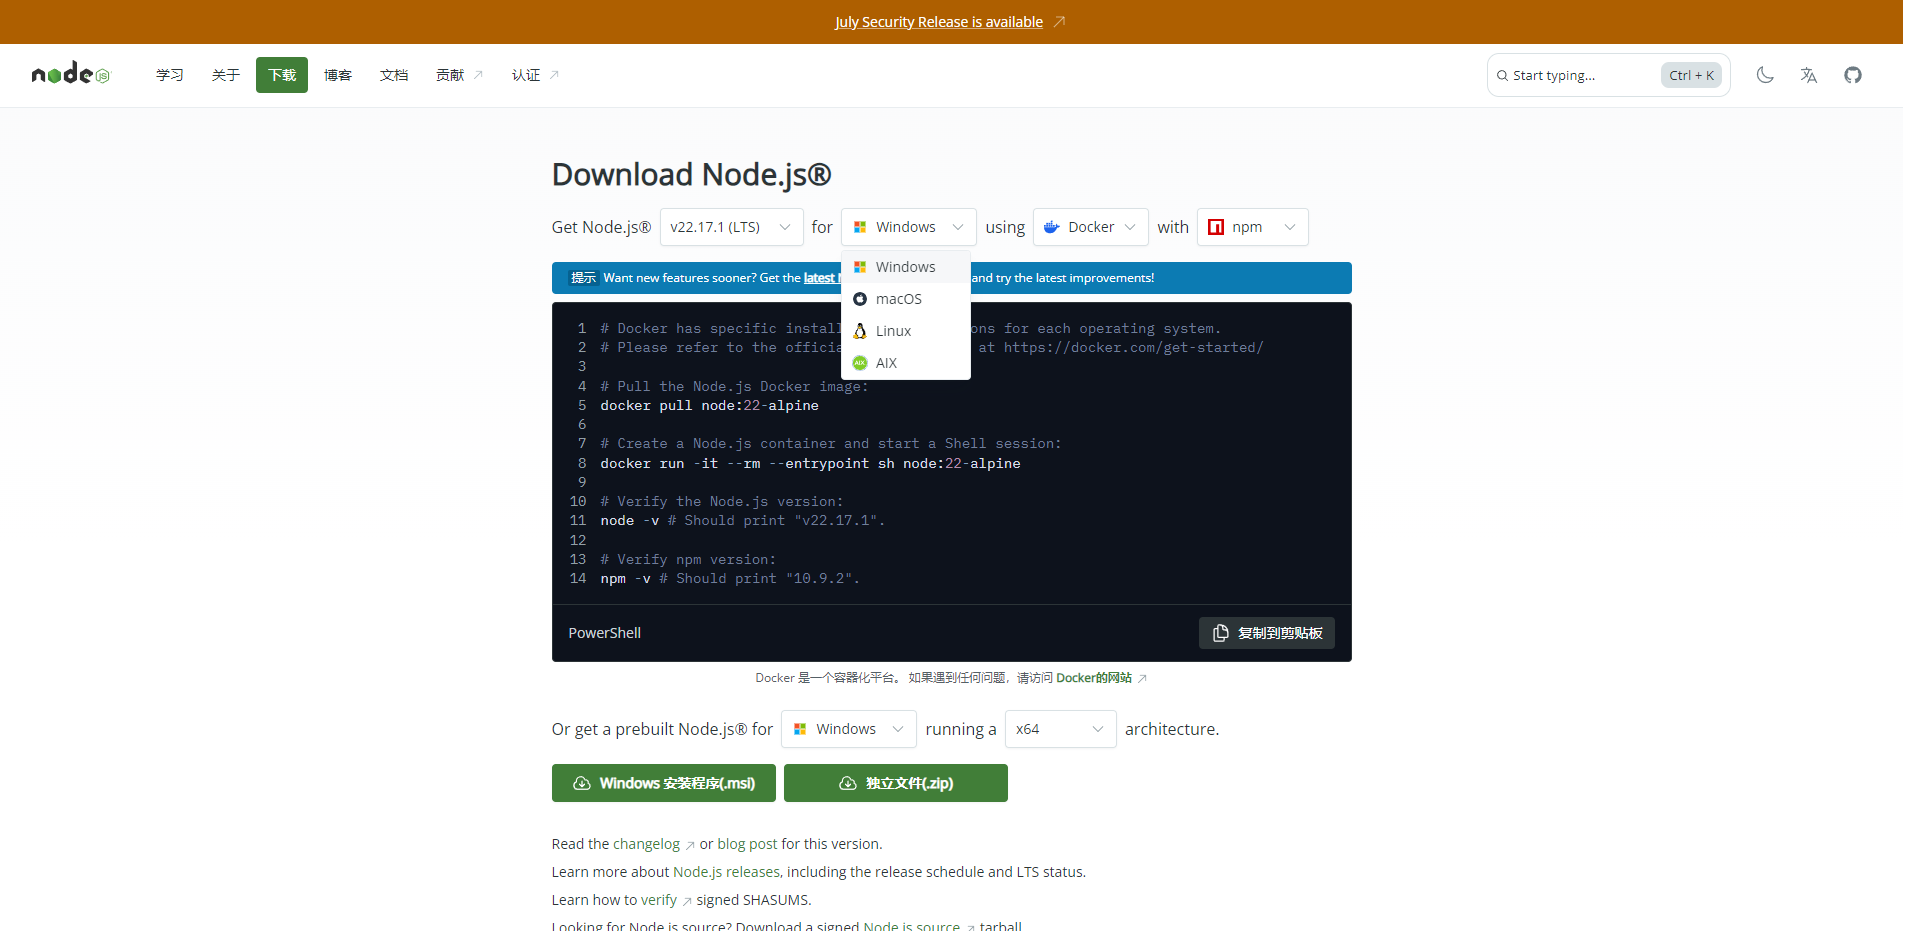Open the July Security Release announcement
Viewport: 1920px width, 931px height.
939,22
